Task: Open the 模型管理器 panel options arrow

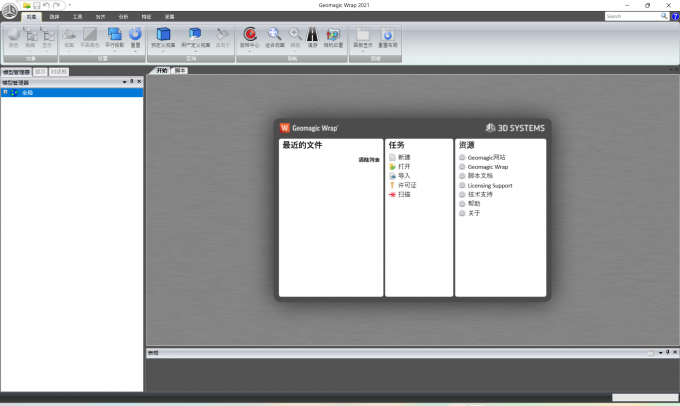Action: [124, 82]
